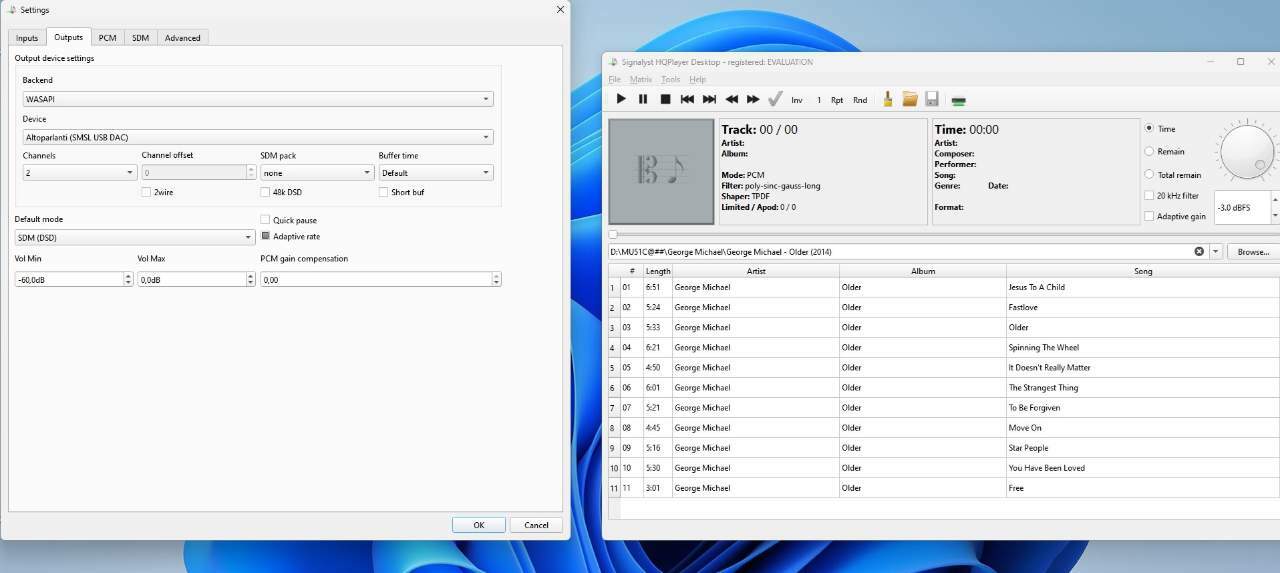Switch to the SDM tab
Image resolution: width=1280 pixels, height=573 pixels.
click(140, 38)
